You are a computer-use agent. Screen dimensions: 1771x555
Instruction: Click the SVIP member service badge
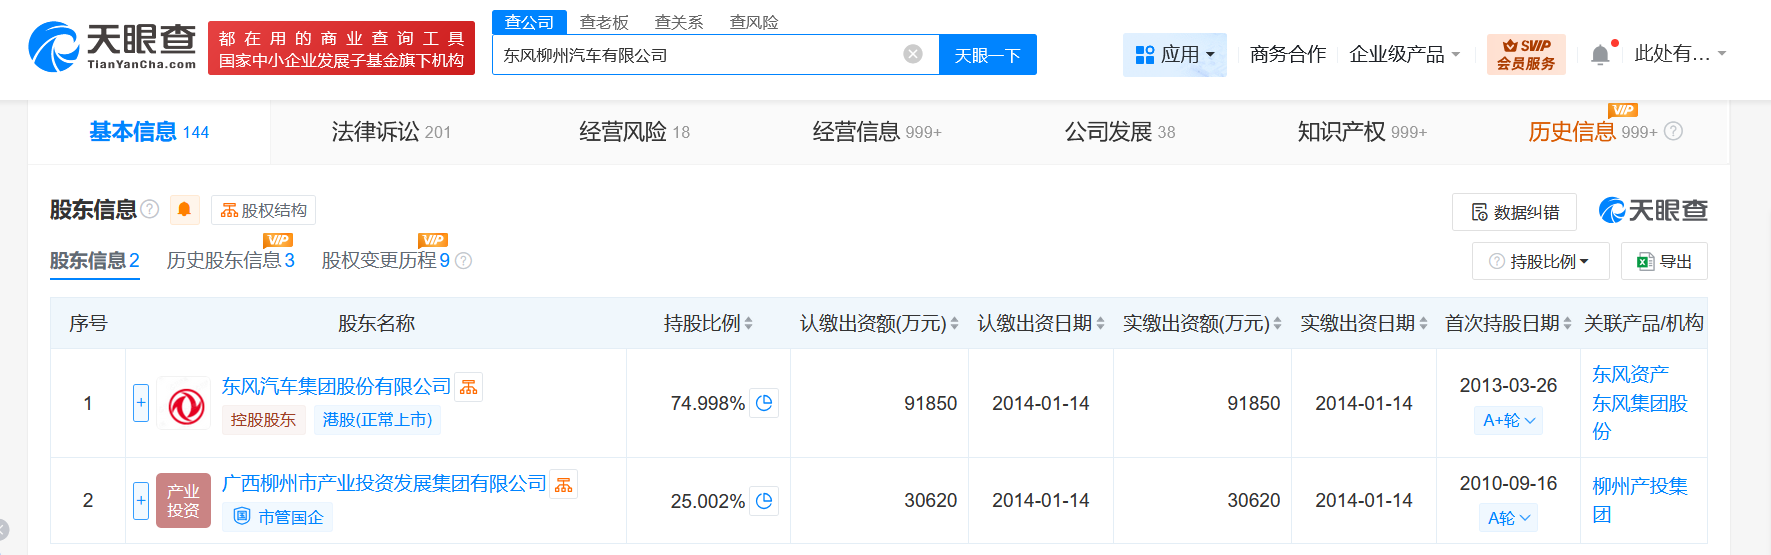(x=1526, y=54)
